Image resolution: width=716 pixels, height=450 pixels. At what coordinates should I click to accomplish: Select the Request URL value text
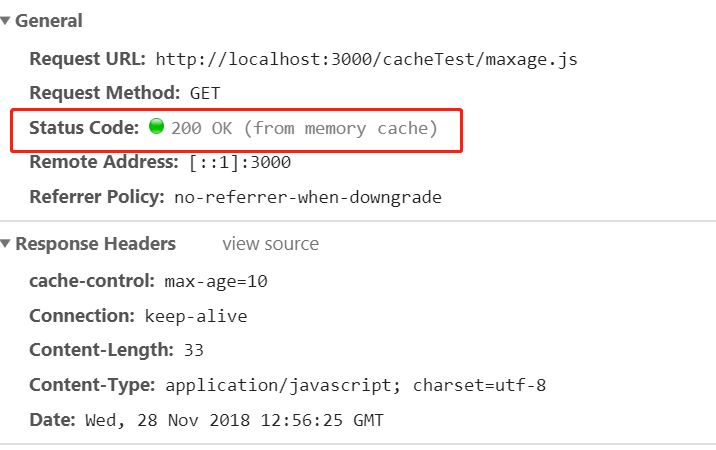coord(366,59)
